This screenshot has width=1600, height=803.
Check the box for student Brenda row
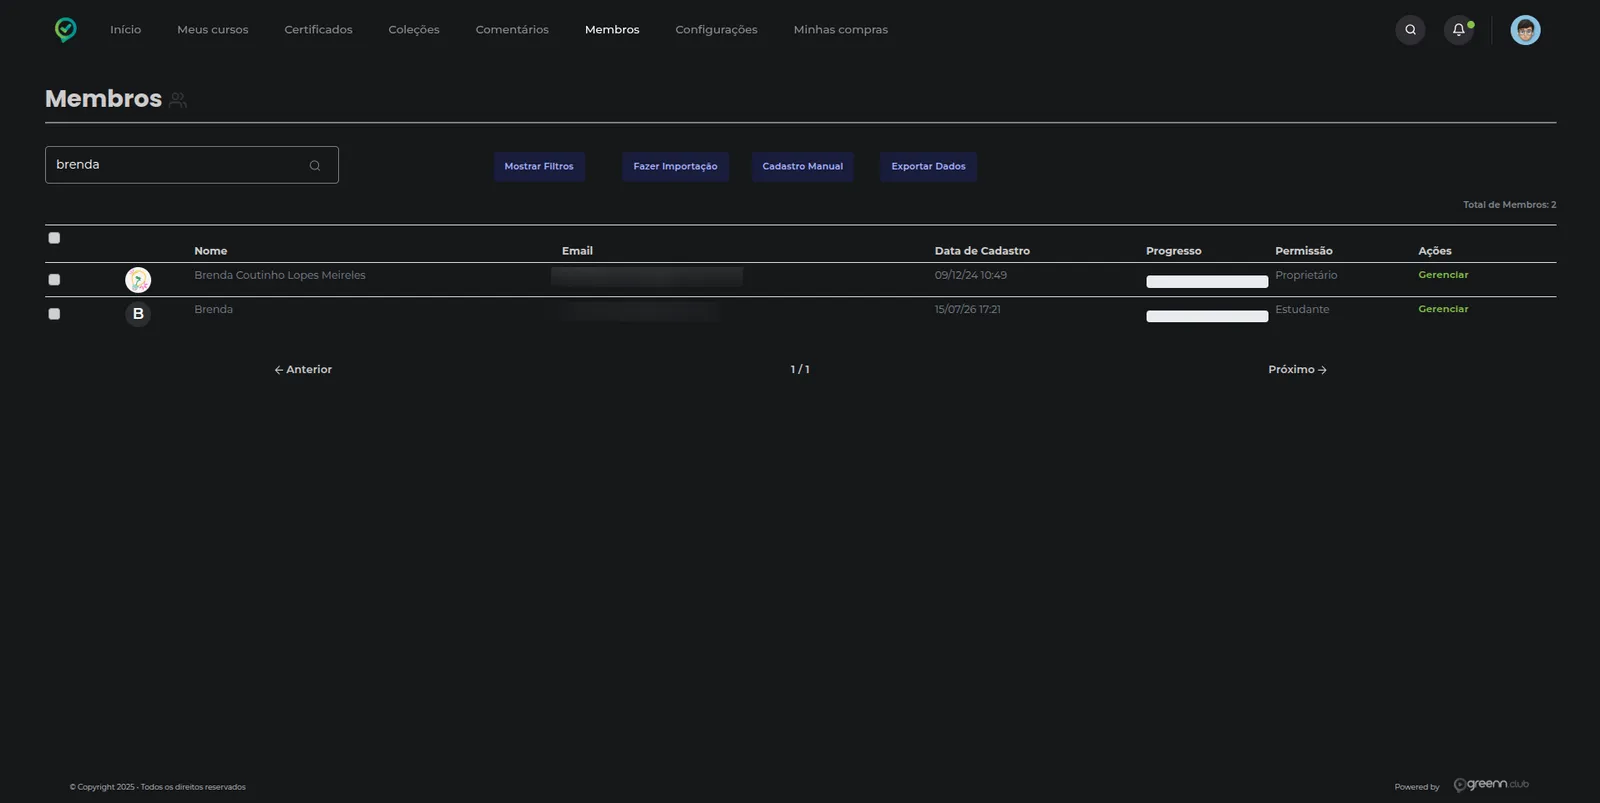point(54,314)
